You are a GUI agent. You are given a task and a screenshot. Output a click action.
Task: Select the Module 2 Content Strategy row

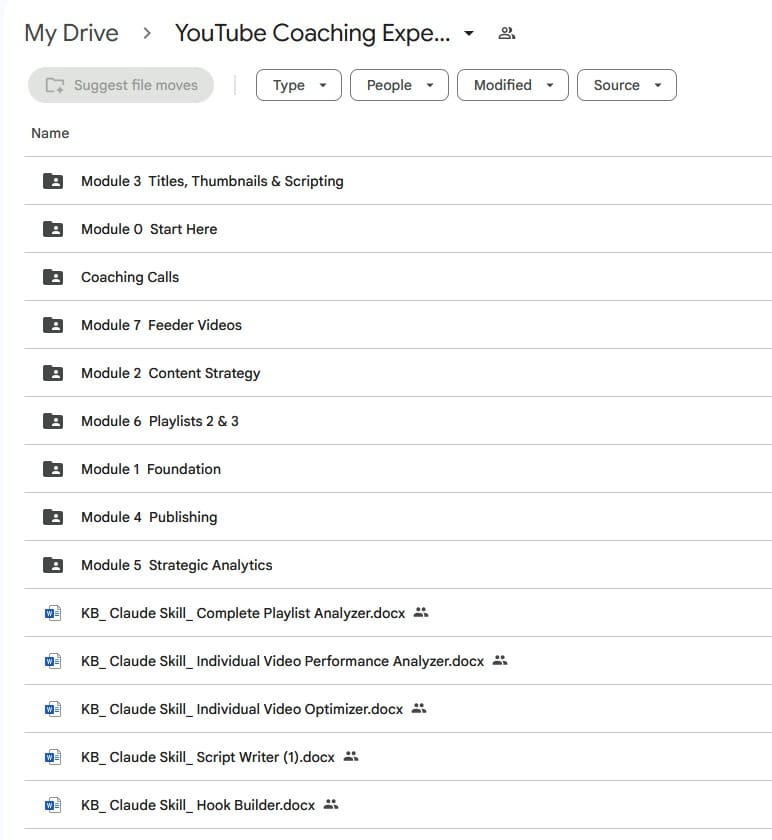(x=398, y=373)
